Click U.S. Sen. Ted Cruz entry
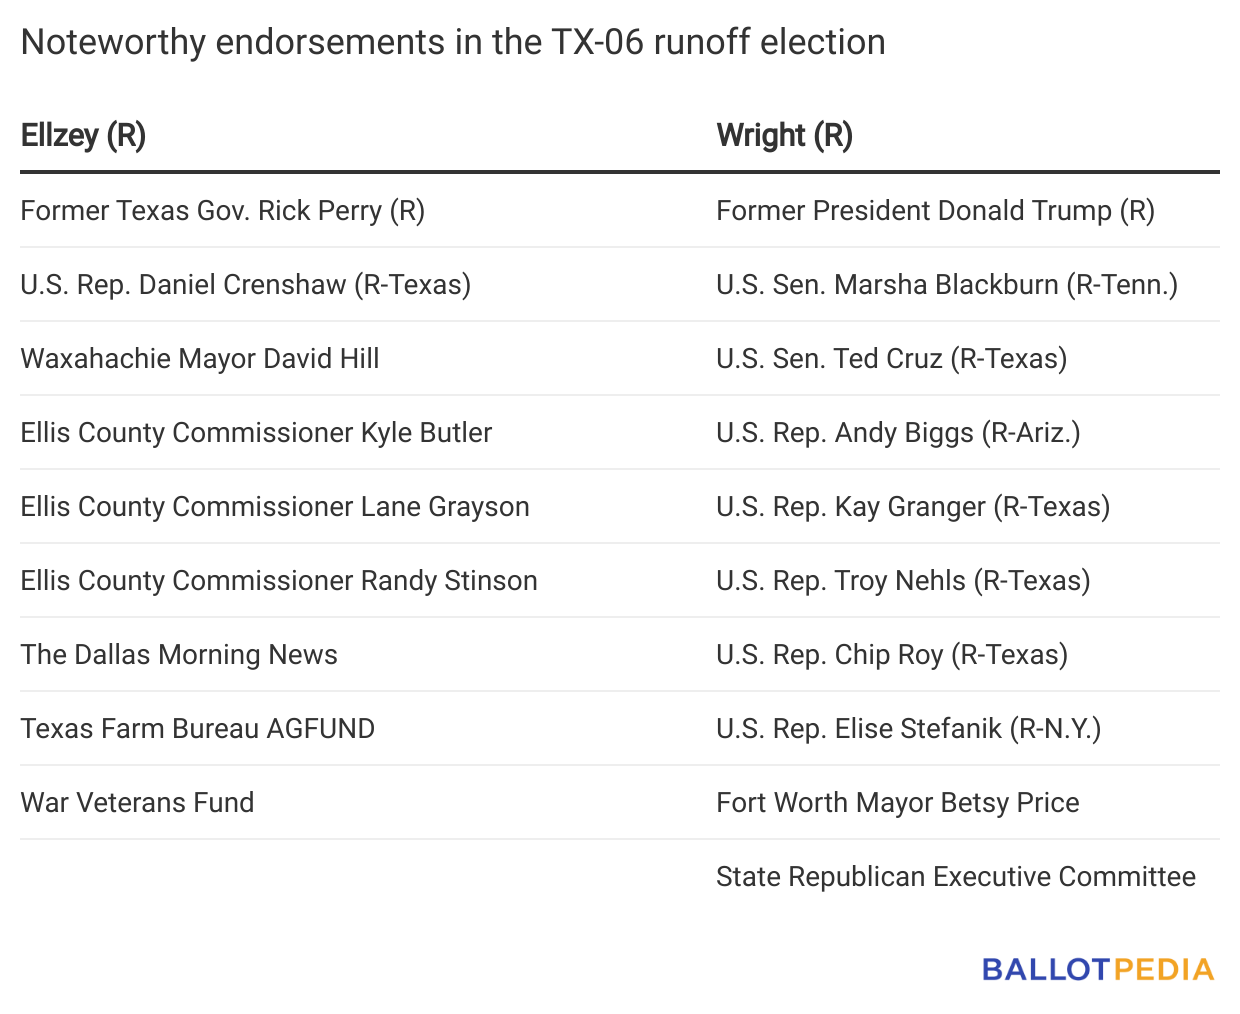The image size is (1240, 1014). tap(891, 359)
